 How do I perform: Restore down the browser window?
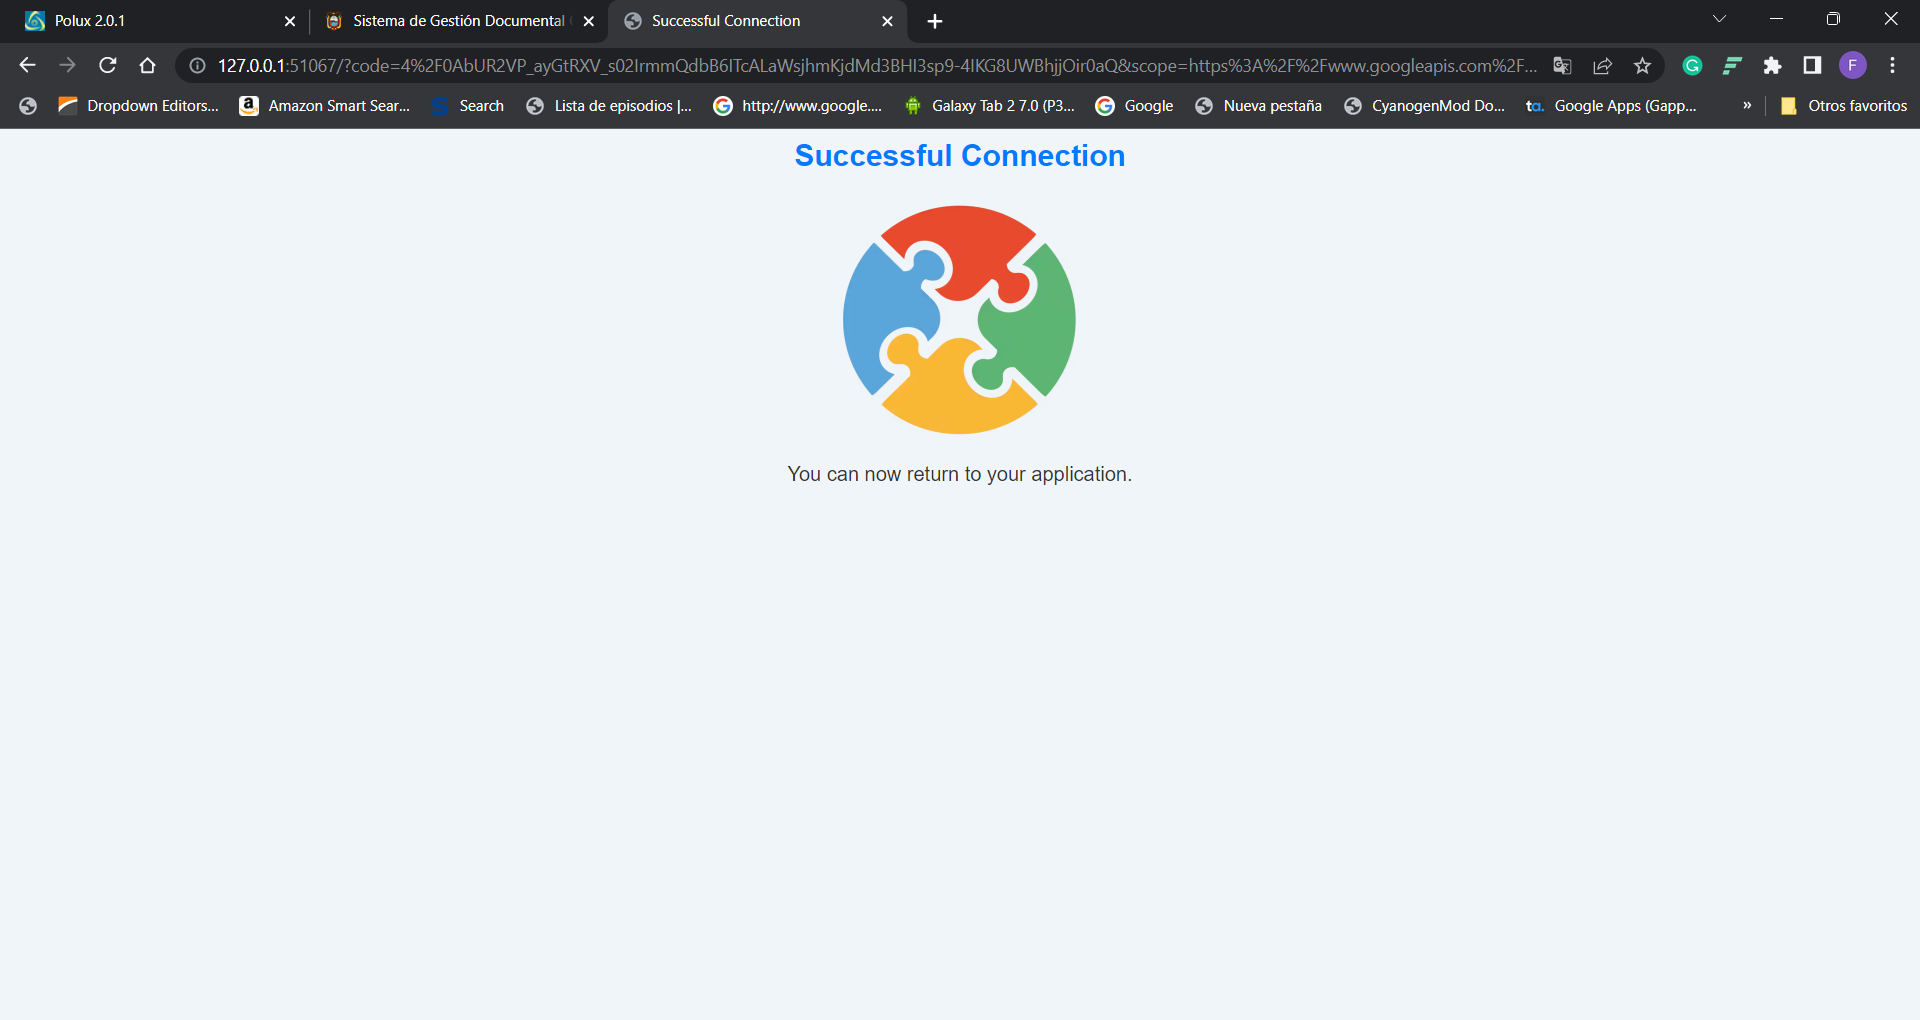pyautogui.click(x=1833, y=19)
